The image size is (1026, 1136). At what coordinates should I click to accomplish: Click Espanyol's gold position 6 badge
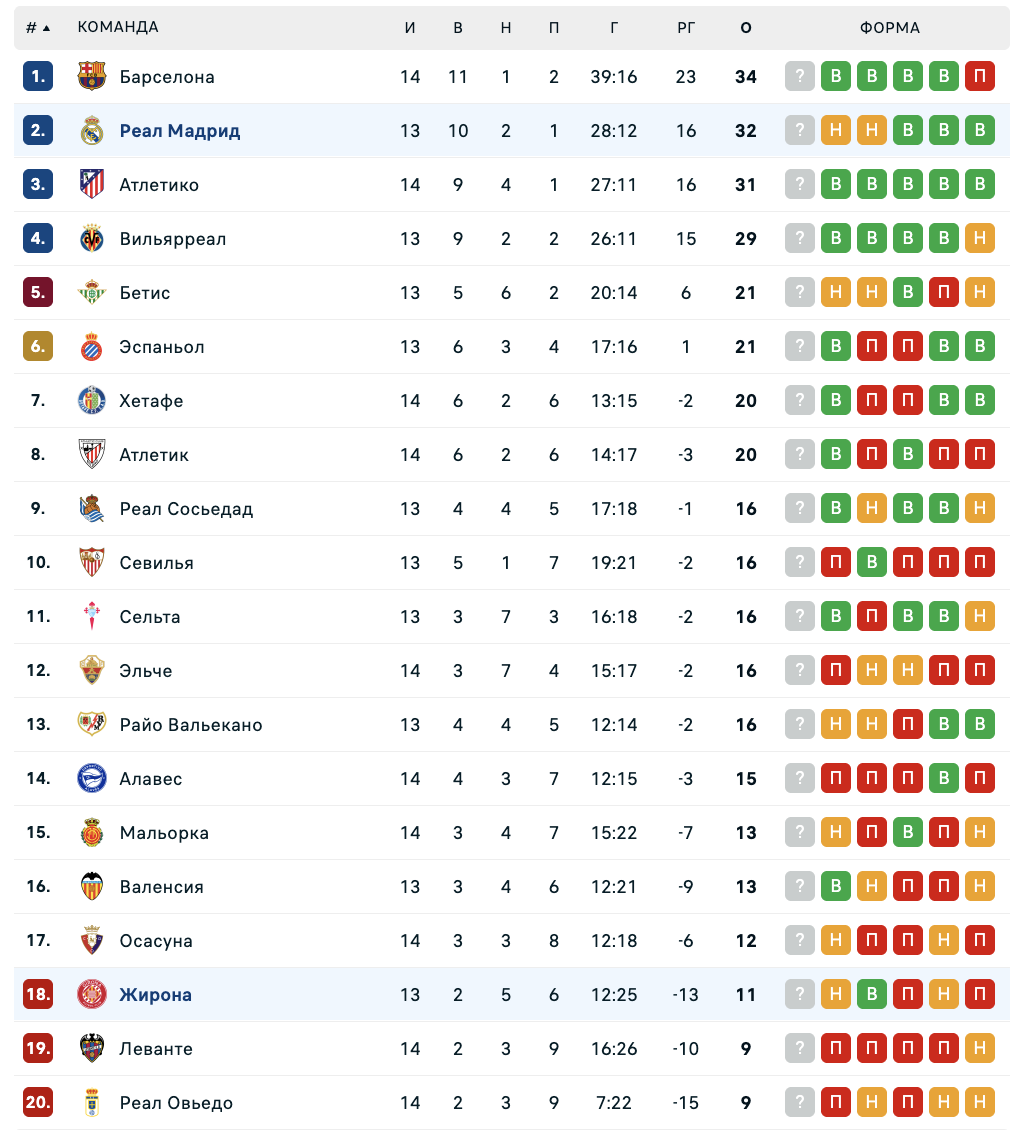click(38, 347)
